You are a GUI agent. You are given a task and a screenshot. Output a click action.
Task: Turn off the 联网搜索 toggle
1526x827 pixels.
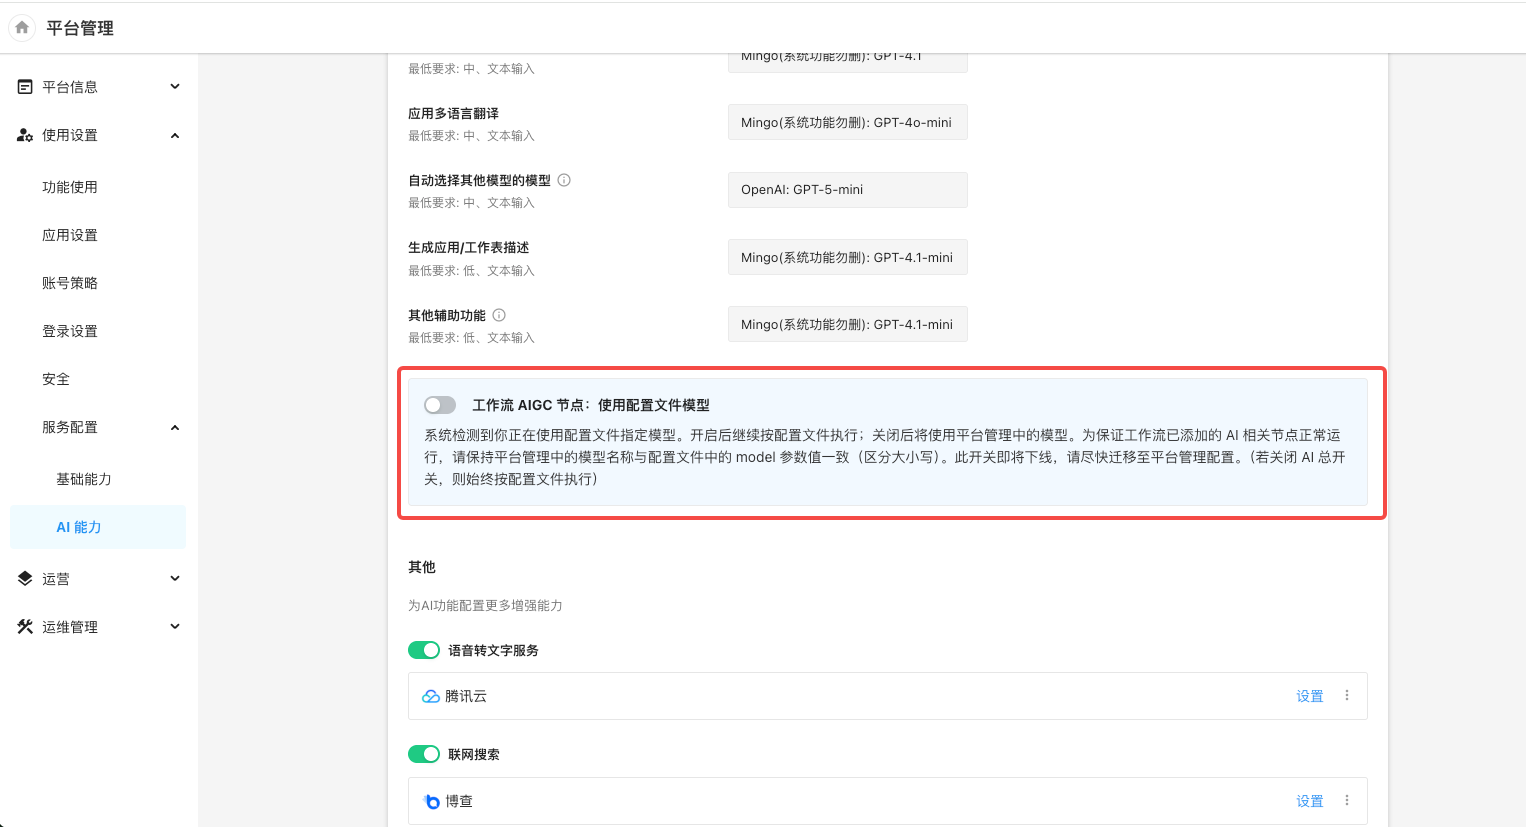click(x=424, y=754)
